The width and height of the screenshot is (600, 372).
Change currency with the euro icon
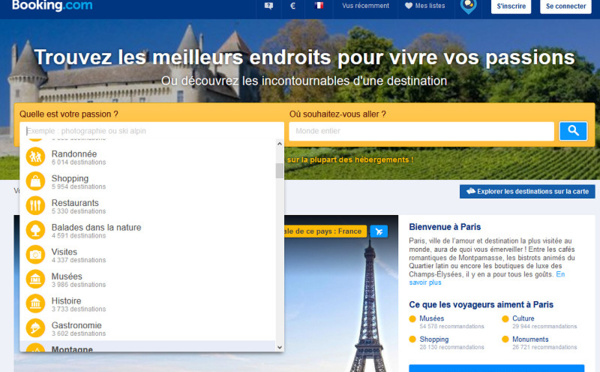pos(293,6)
